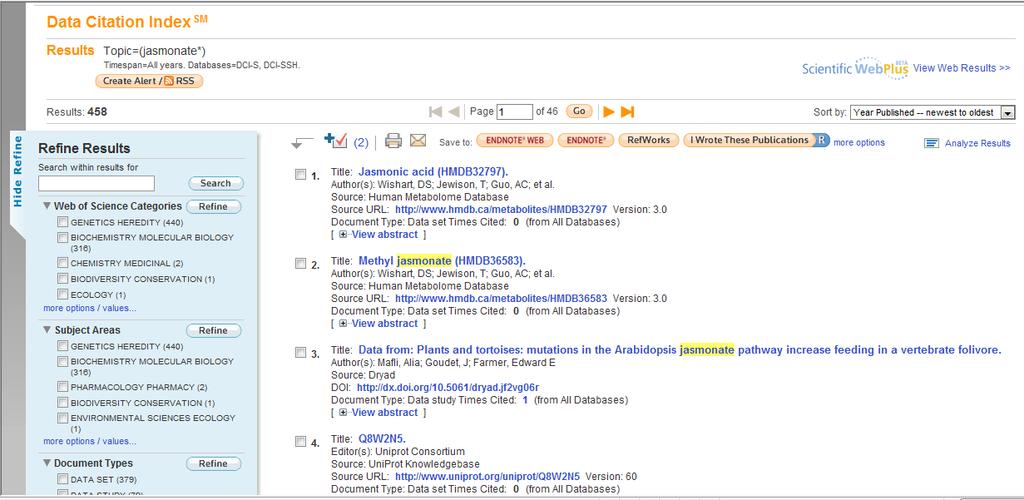Click the Go page button

click(579, 112)
